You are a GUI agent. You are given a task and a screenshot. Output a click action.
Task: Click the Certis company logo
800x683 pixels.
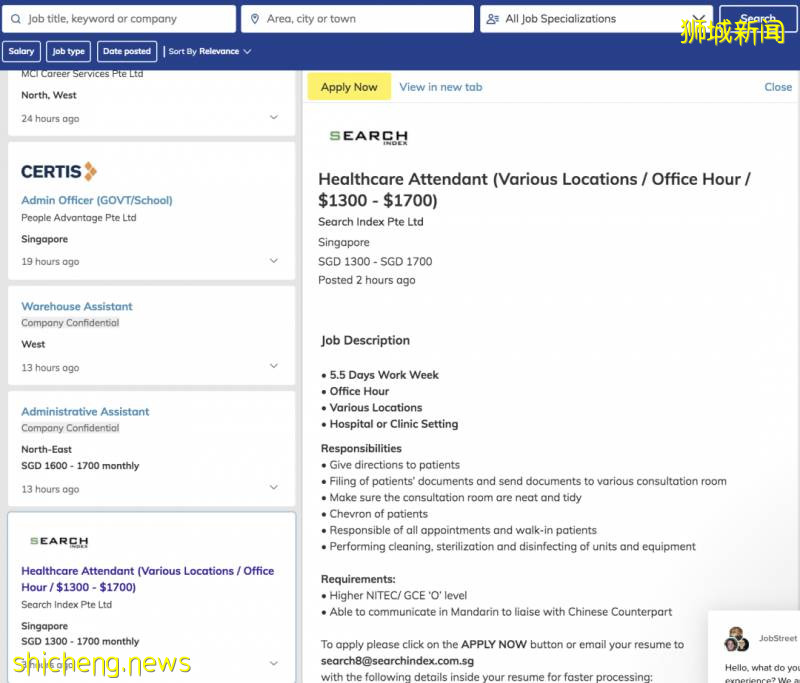tap(59, 172)
